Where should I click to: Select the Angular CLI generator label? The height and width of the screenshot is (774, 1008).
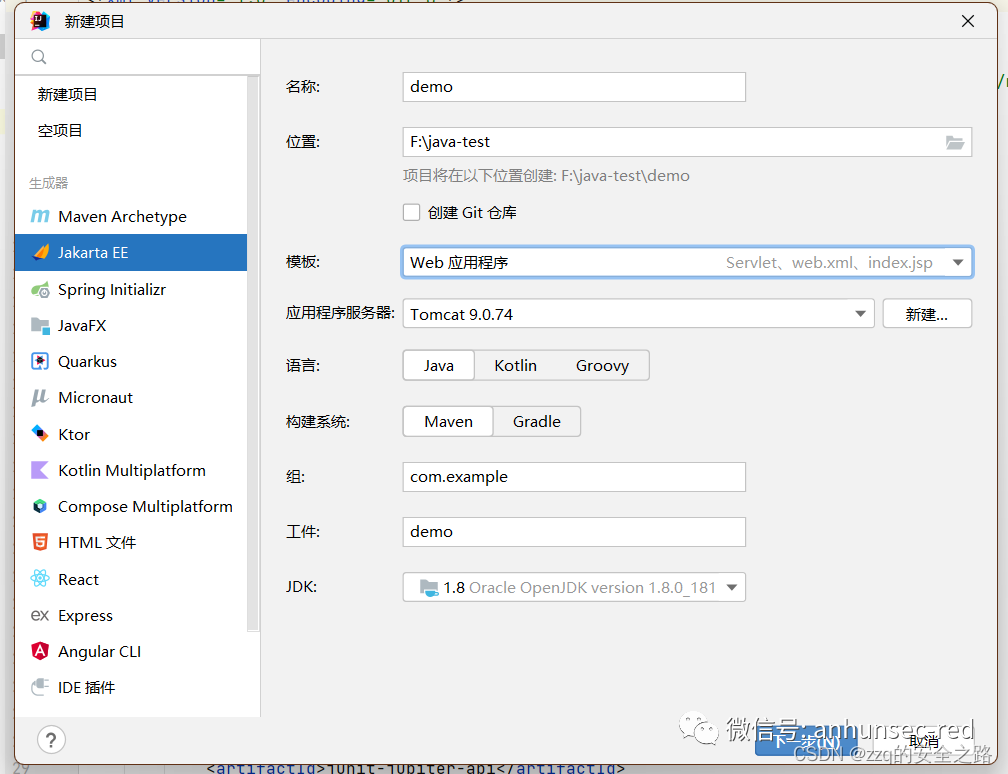[x=100, y=652]
